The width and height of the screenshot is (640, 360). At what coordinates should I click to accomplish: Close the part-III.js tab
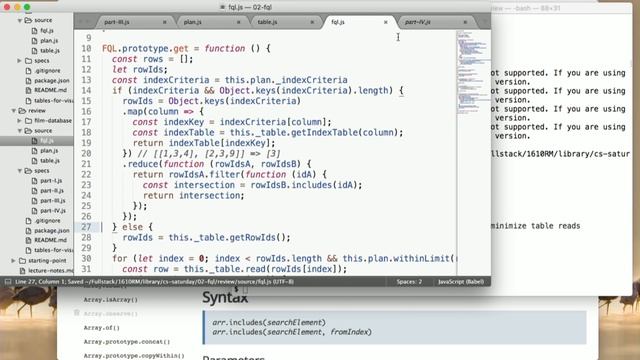pos(164,22)
